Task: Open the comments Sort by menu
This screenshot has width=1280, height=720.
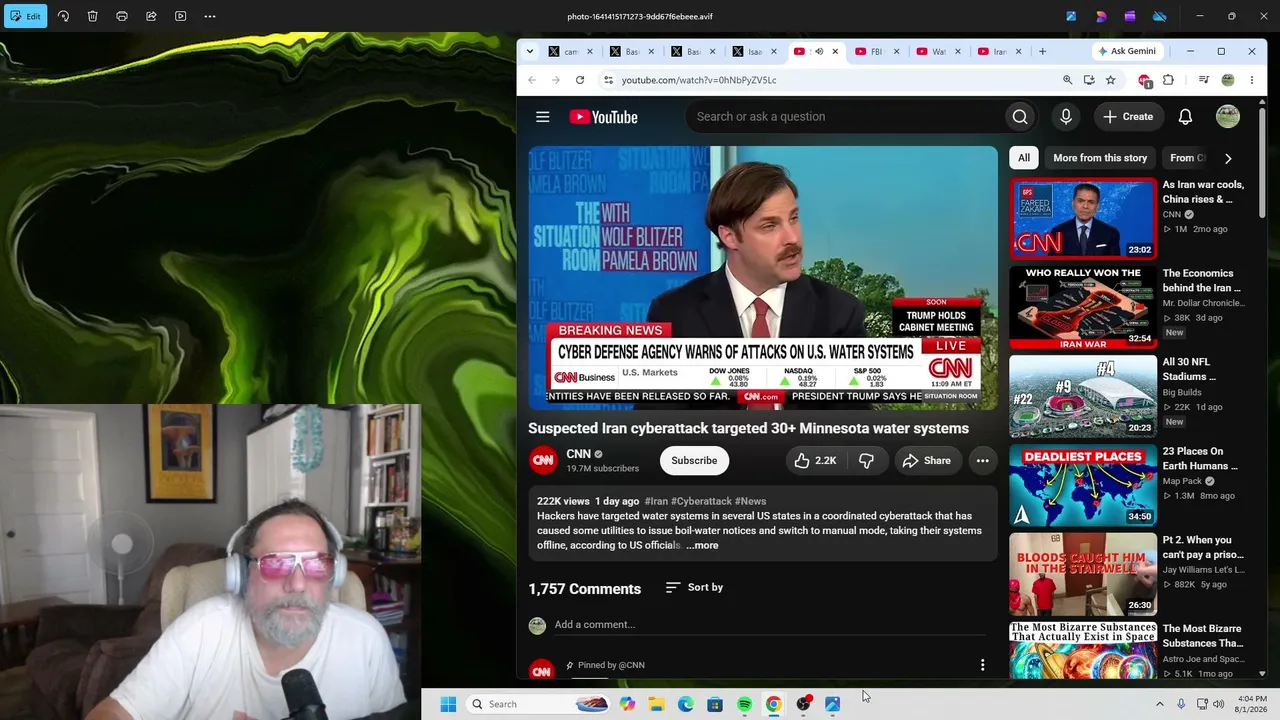Action: (694, 587)
